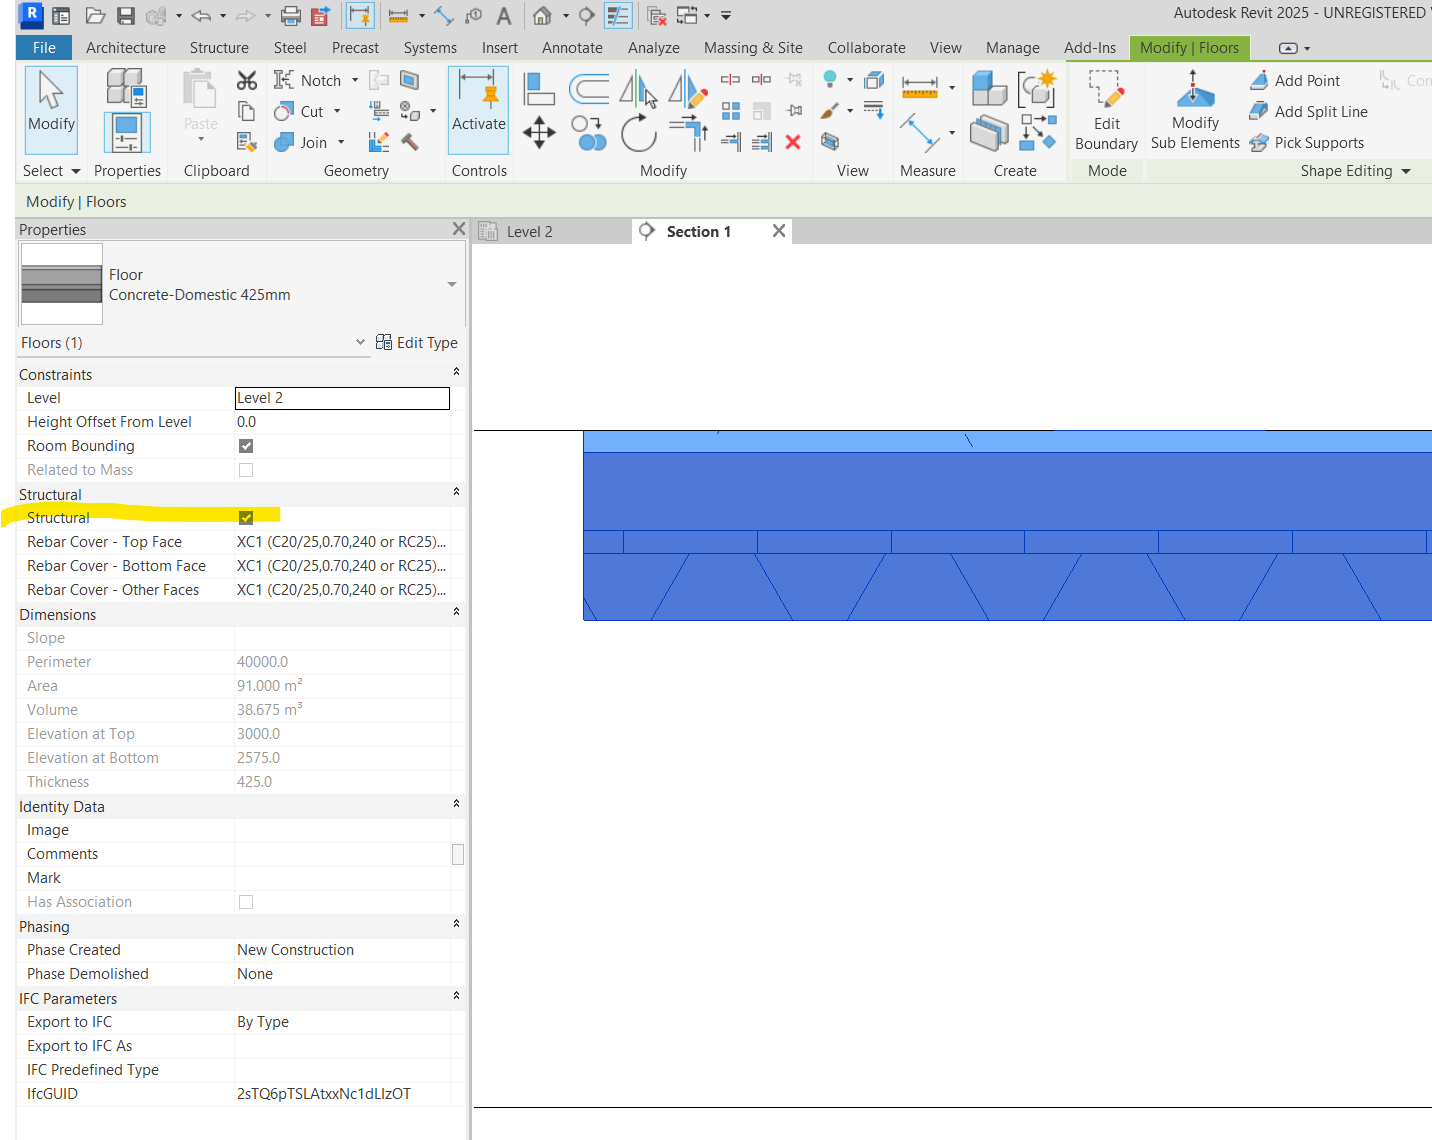Image resolution: width=1432 pixels, height=1140 pixels.
Task: Enable the Has Association checkbox
Action: coord(246,901)
